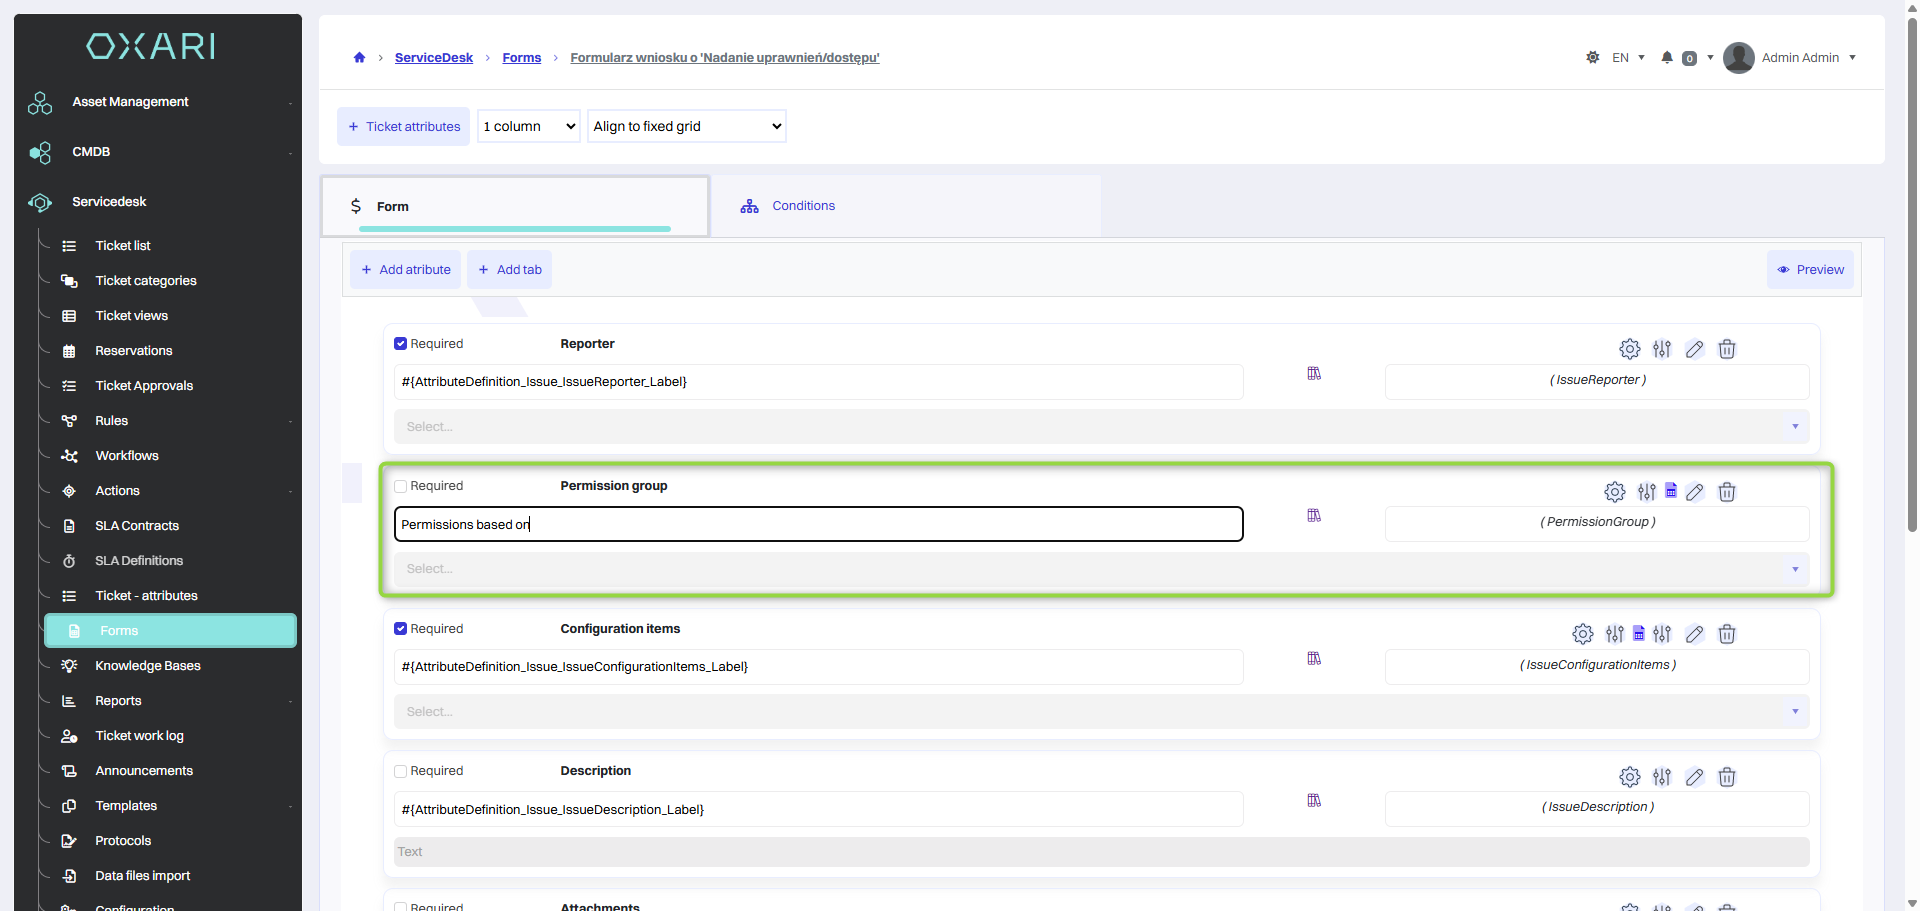Viewport: 1920px width, 911px height.
Task: Uncheck Required for Reporter
Action: [400, 344]
